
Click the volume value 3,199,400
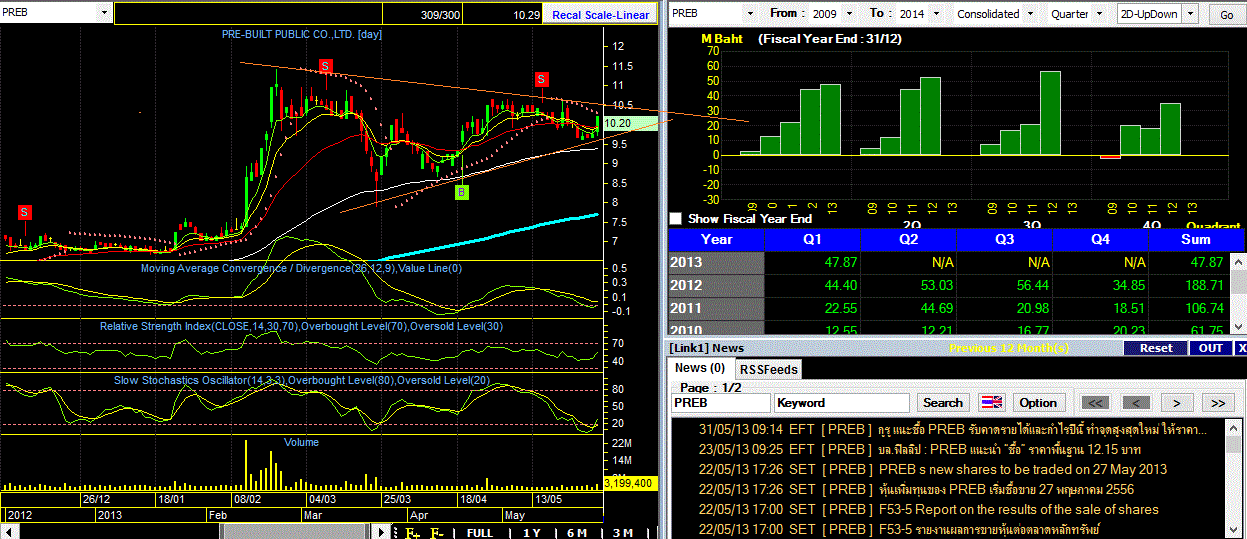pos(629,482)
